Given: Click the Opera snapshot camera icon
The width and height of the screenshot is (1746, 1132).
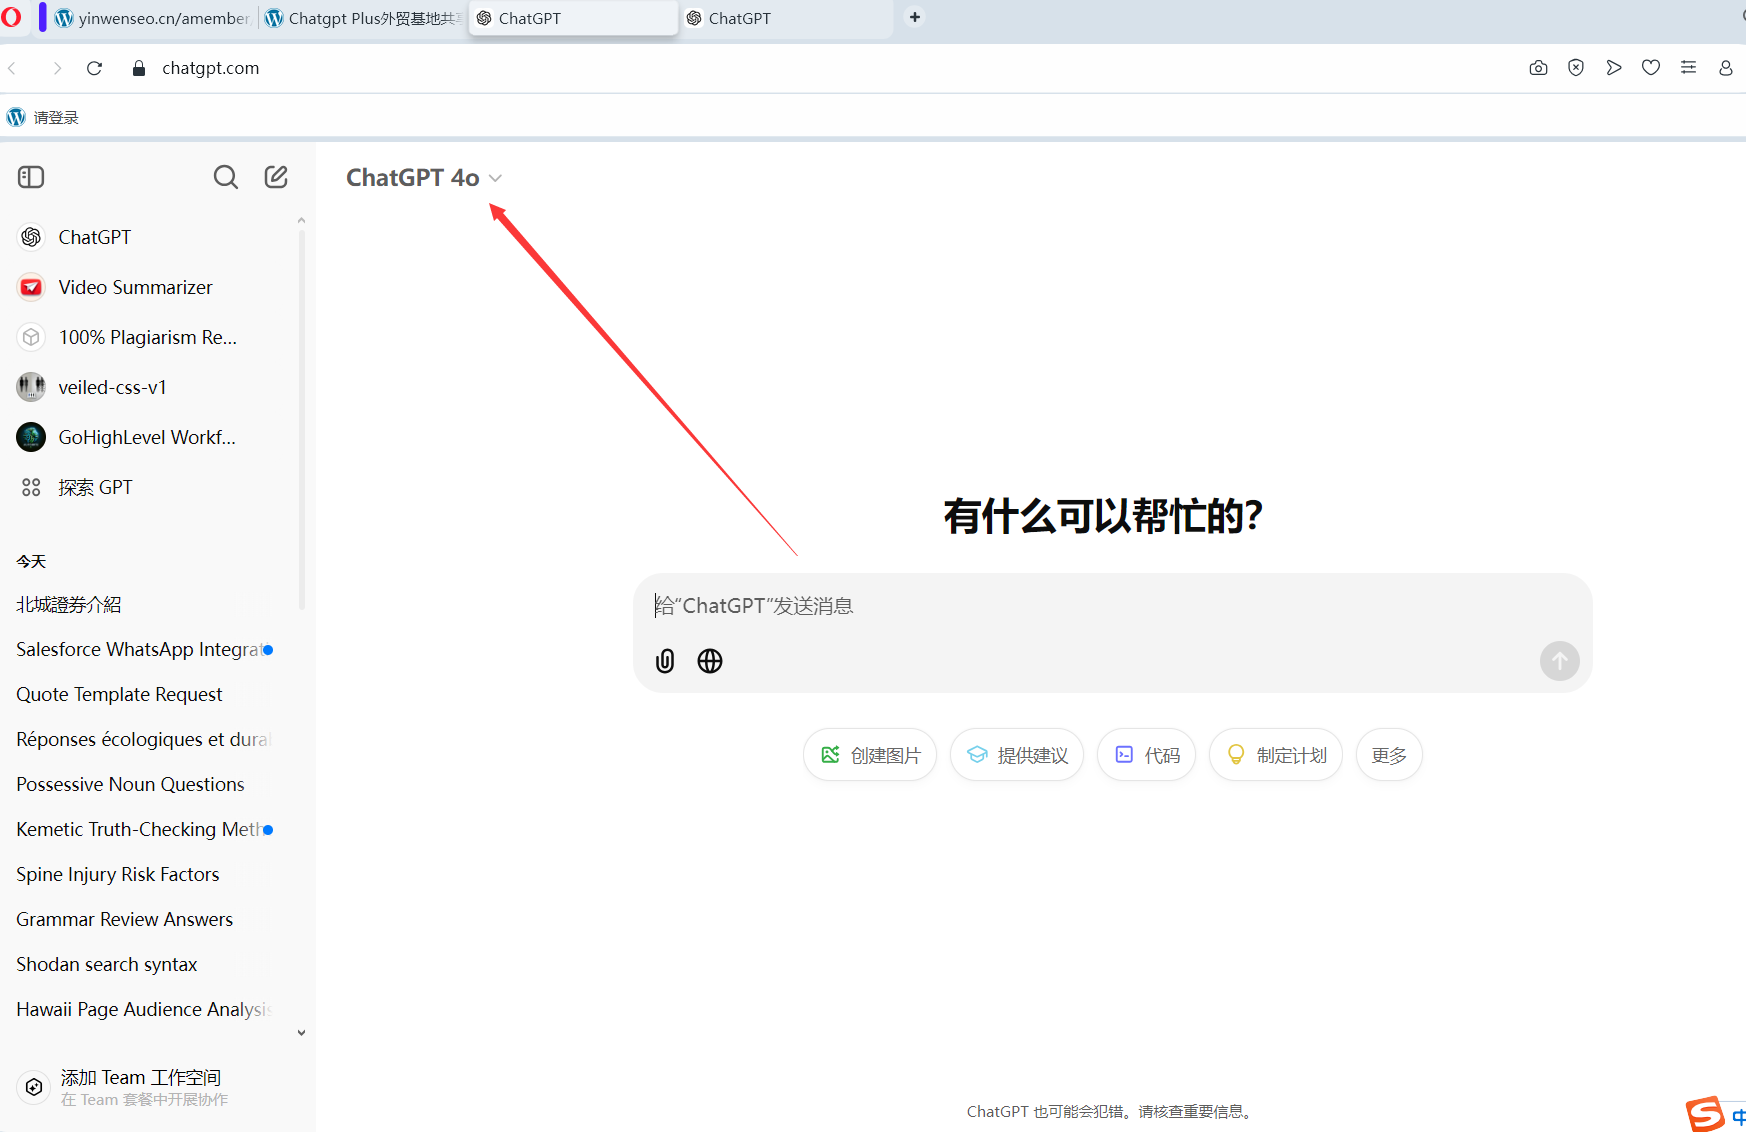Looking at the screenshot, I should [1538, 68].
